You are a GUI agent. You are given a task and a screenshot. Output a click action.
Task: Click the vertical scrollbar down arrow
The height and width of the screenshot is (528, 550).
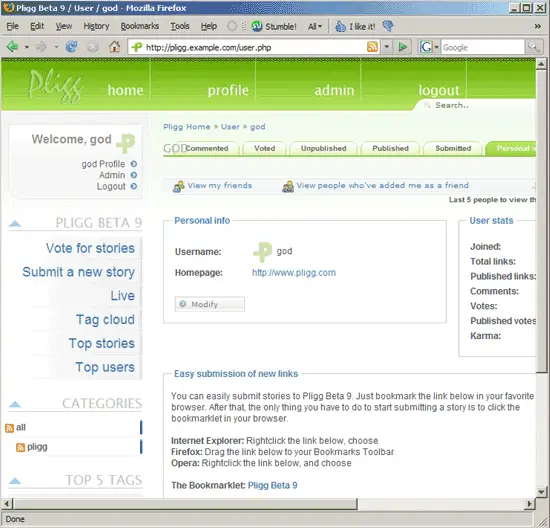tap(541, 492)
